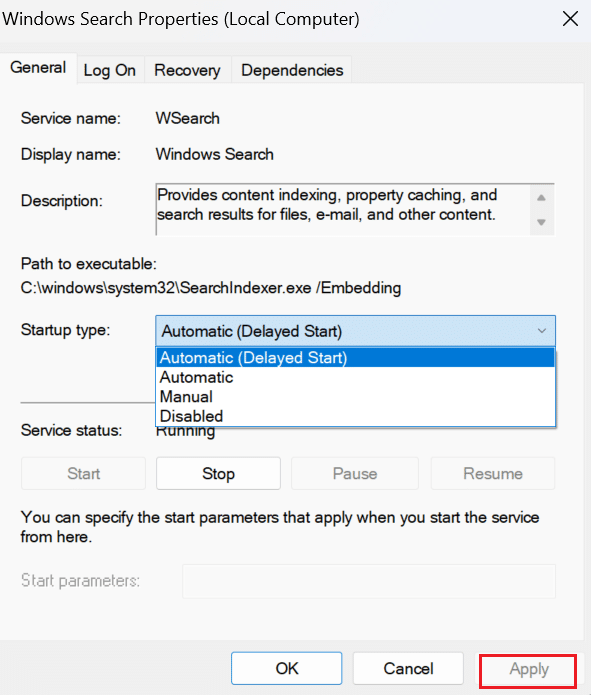
Task: Select Automatic (Delayed Start) option
Action: pos(356,358)
